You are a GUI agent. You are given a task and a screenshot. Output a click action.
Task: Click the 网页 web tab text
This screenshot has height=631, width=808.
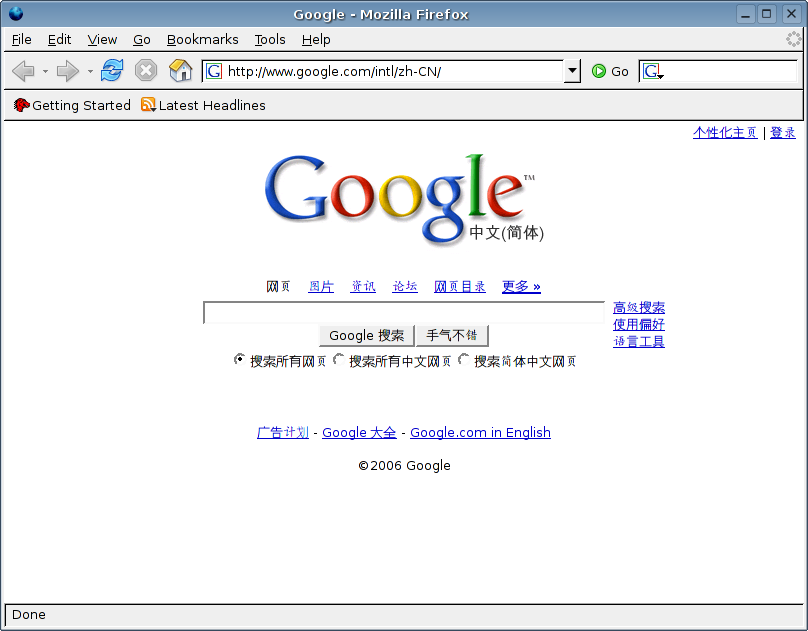point(278,286)
